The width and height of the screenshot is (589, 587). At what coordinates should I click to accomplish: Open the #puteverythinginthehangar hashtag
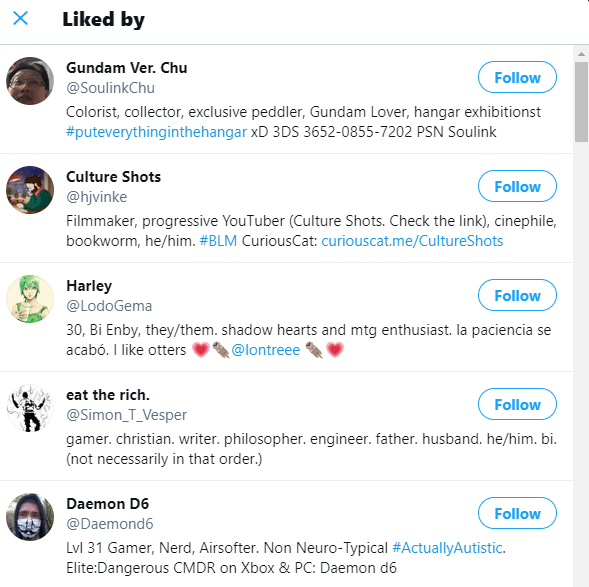point(156,132)
